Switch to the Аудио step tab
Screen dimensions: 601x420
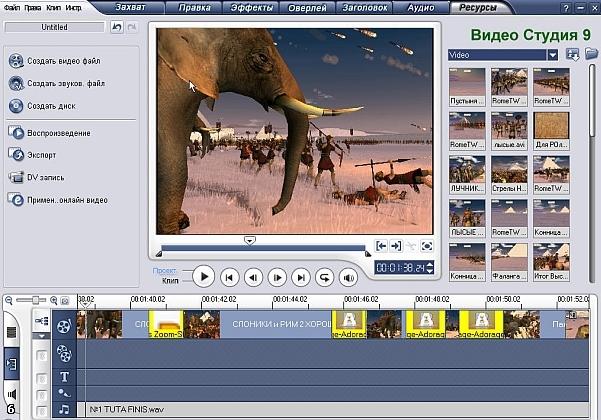click(421, 8)
